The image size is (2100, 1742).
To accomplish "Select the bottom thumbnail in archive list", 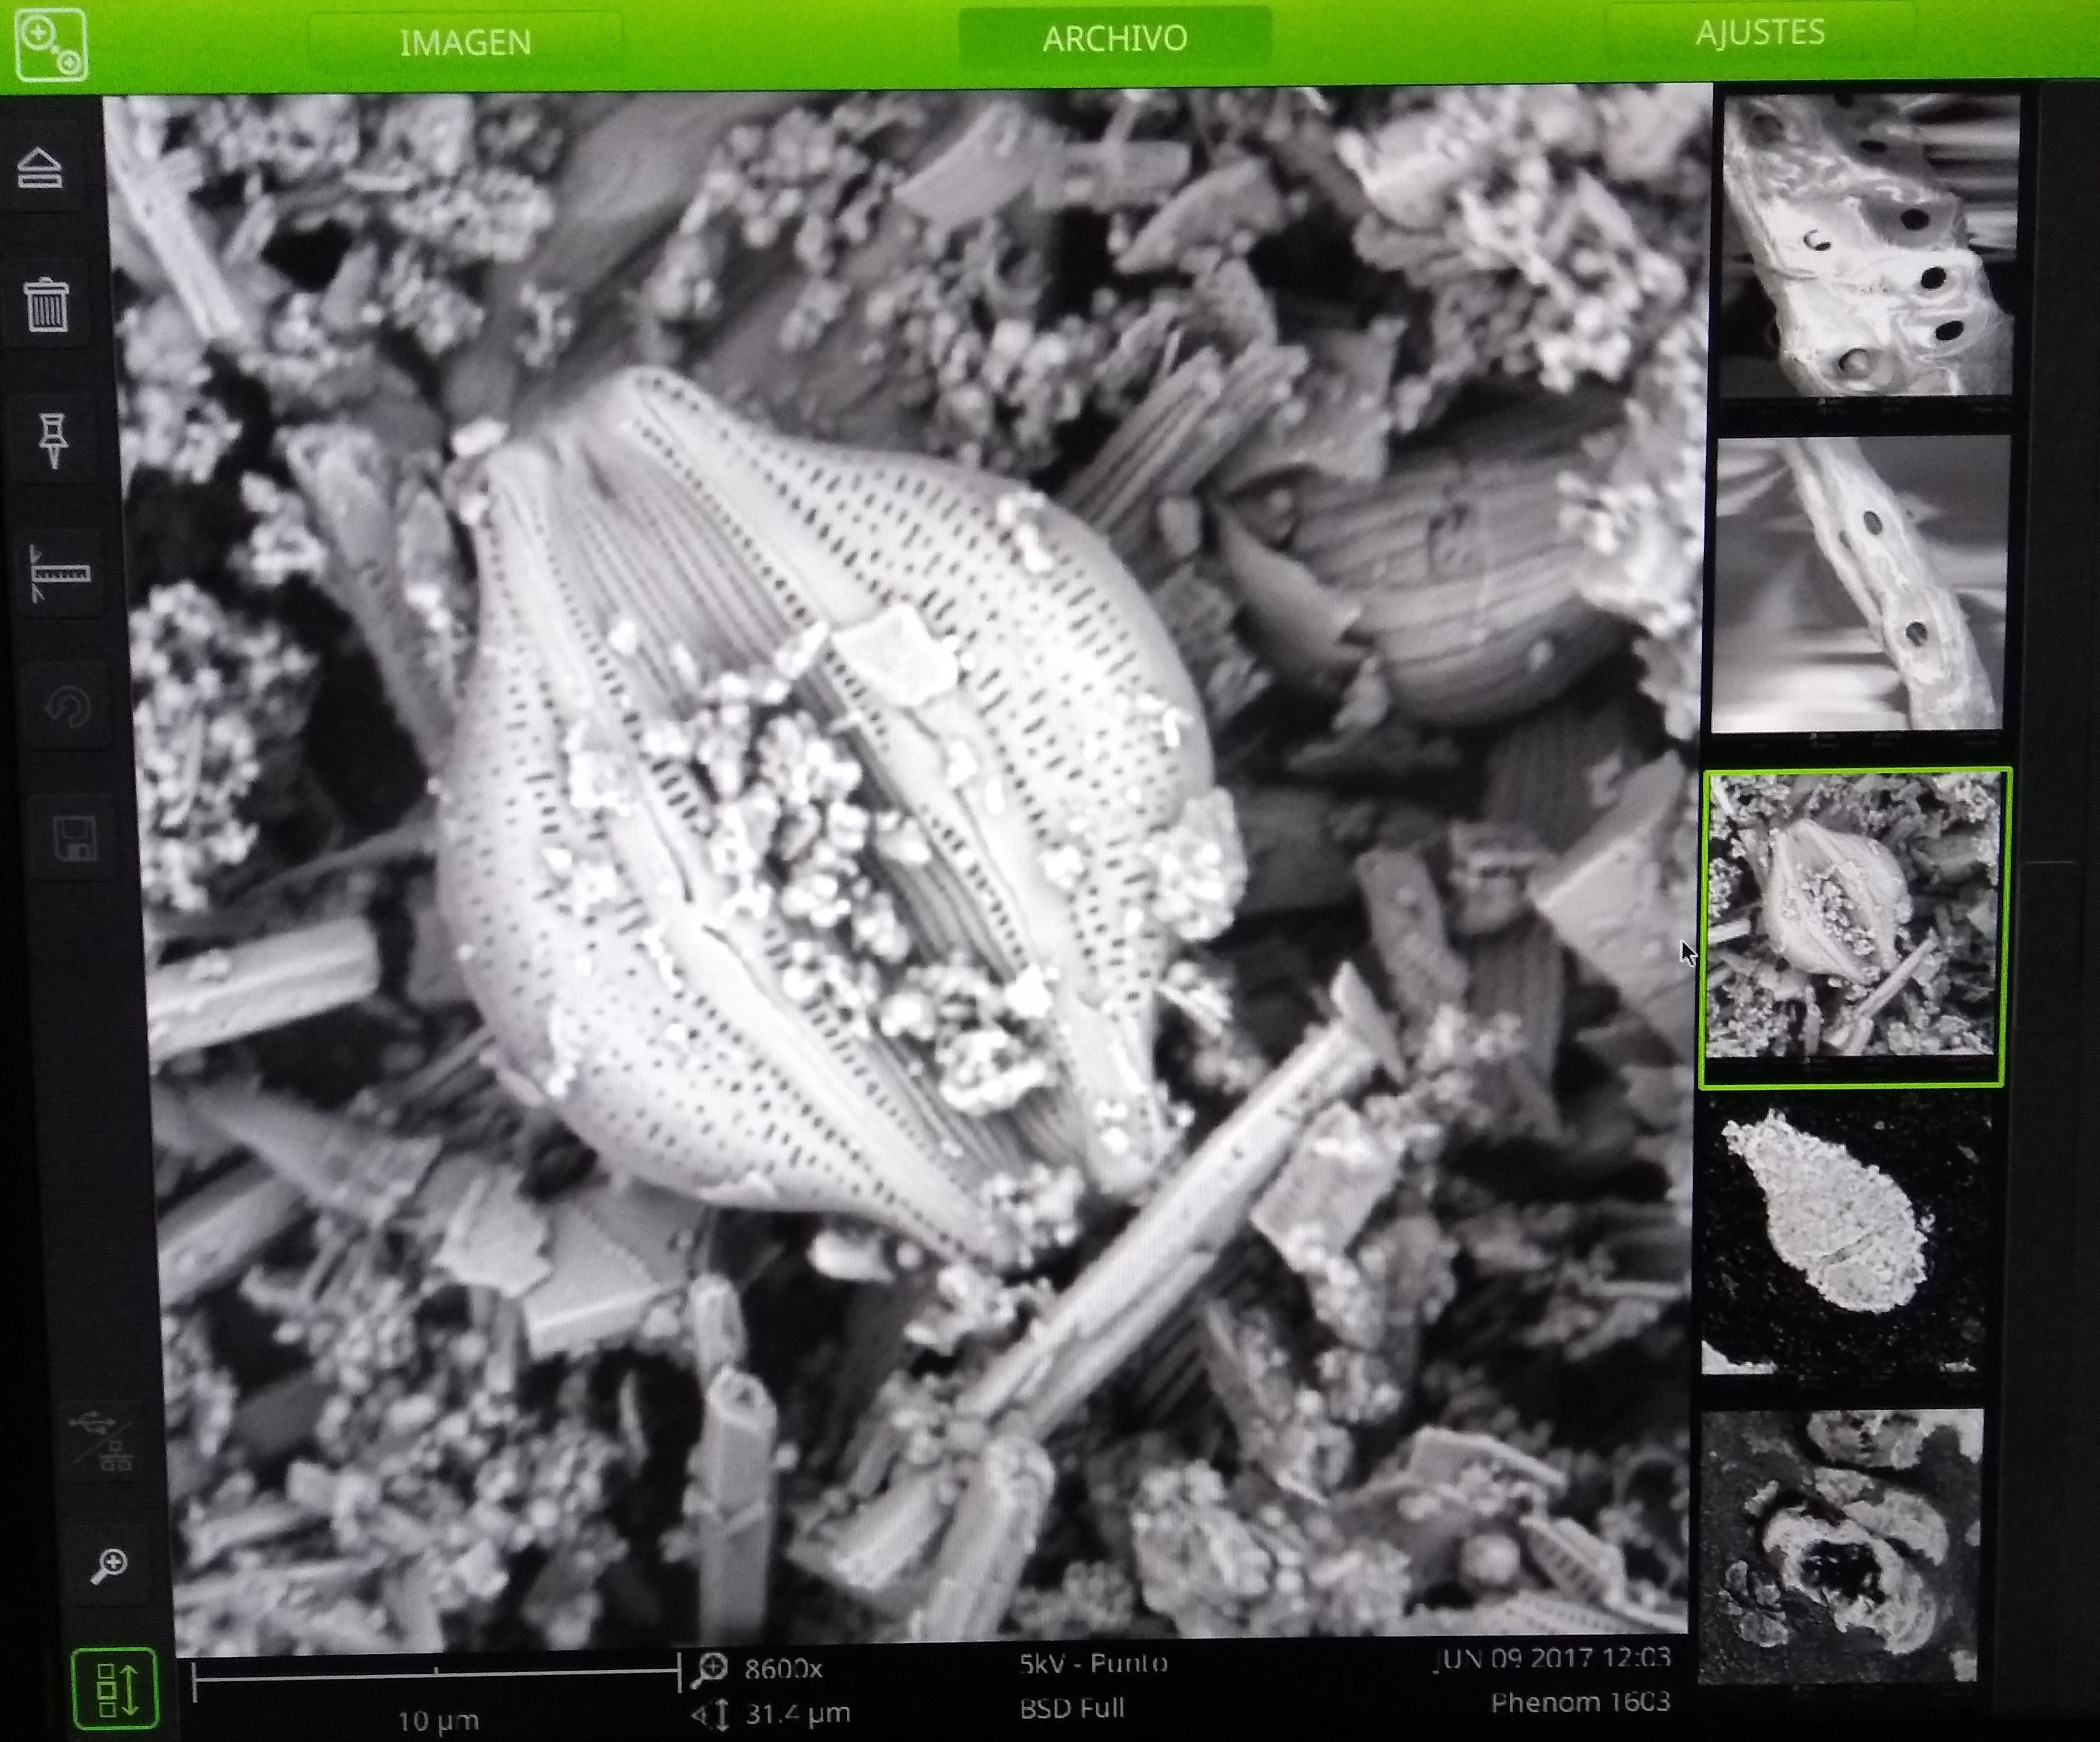I will [x=1841, y=1547].
